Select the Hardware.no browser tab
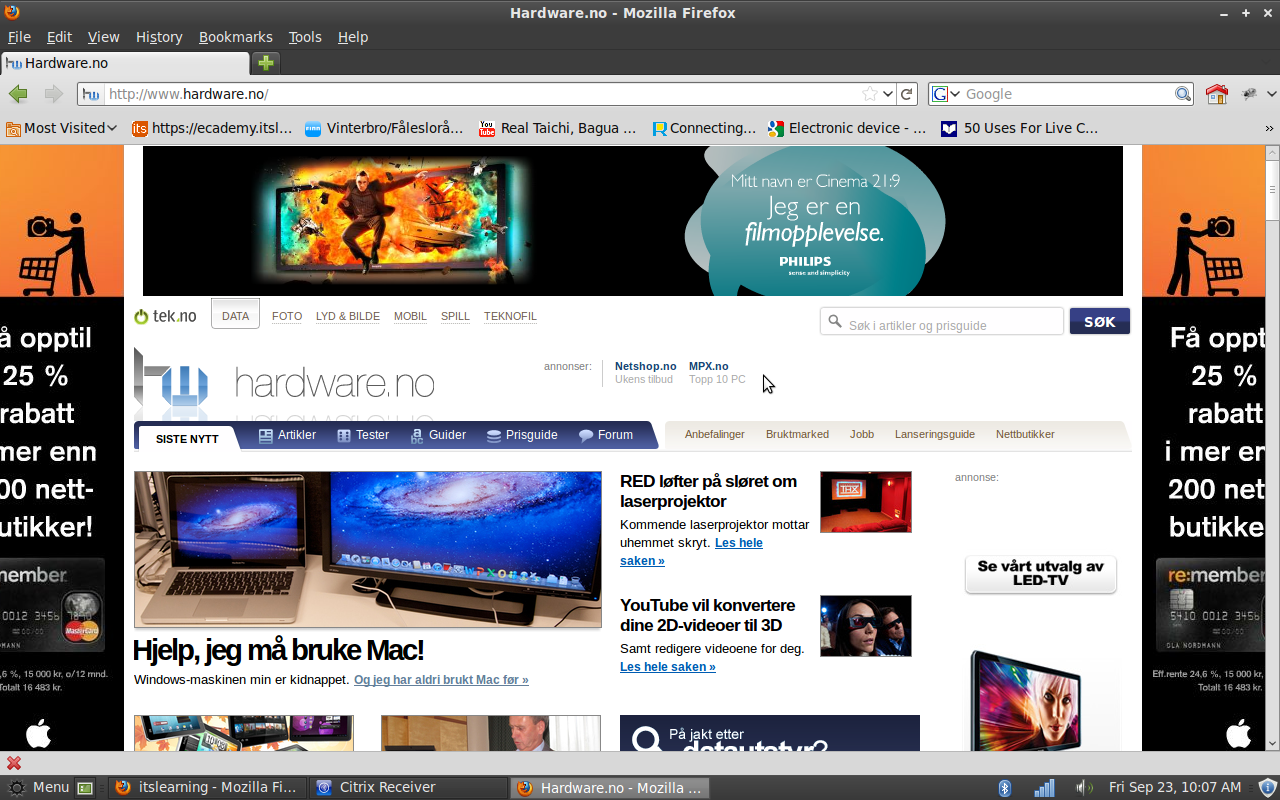The image size is (1280, 800). click(x=125, y=63)
